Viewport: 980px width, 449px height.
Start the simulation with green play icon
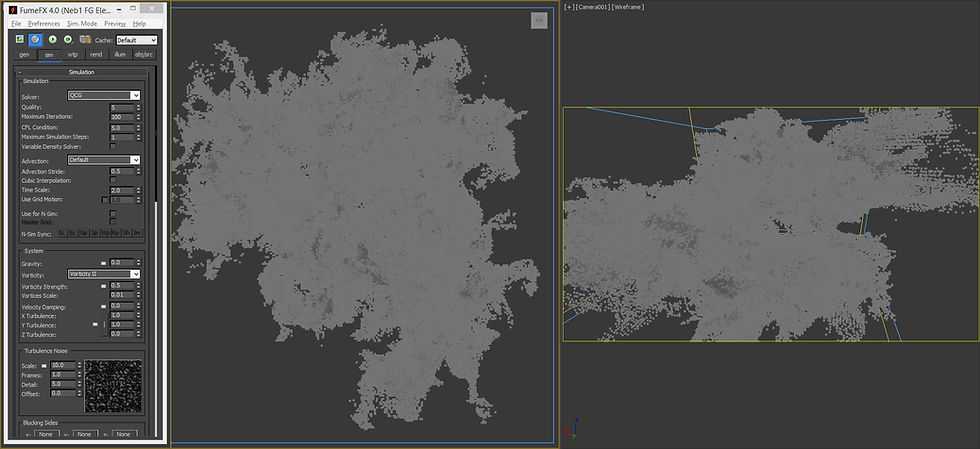[x=52, y=39]
